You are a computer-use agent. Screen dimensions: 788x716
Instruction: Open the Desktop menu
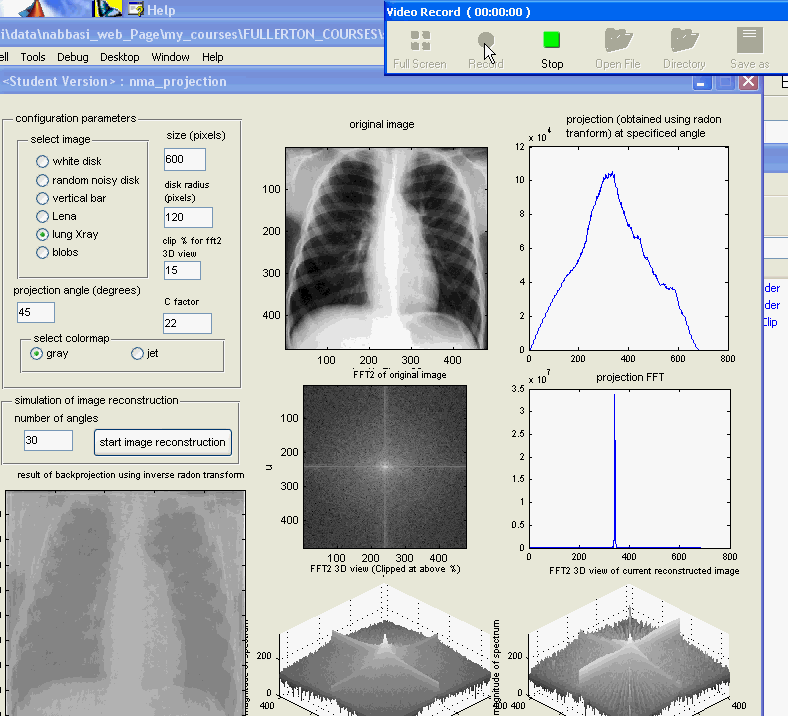[120, 57]
